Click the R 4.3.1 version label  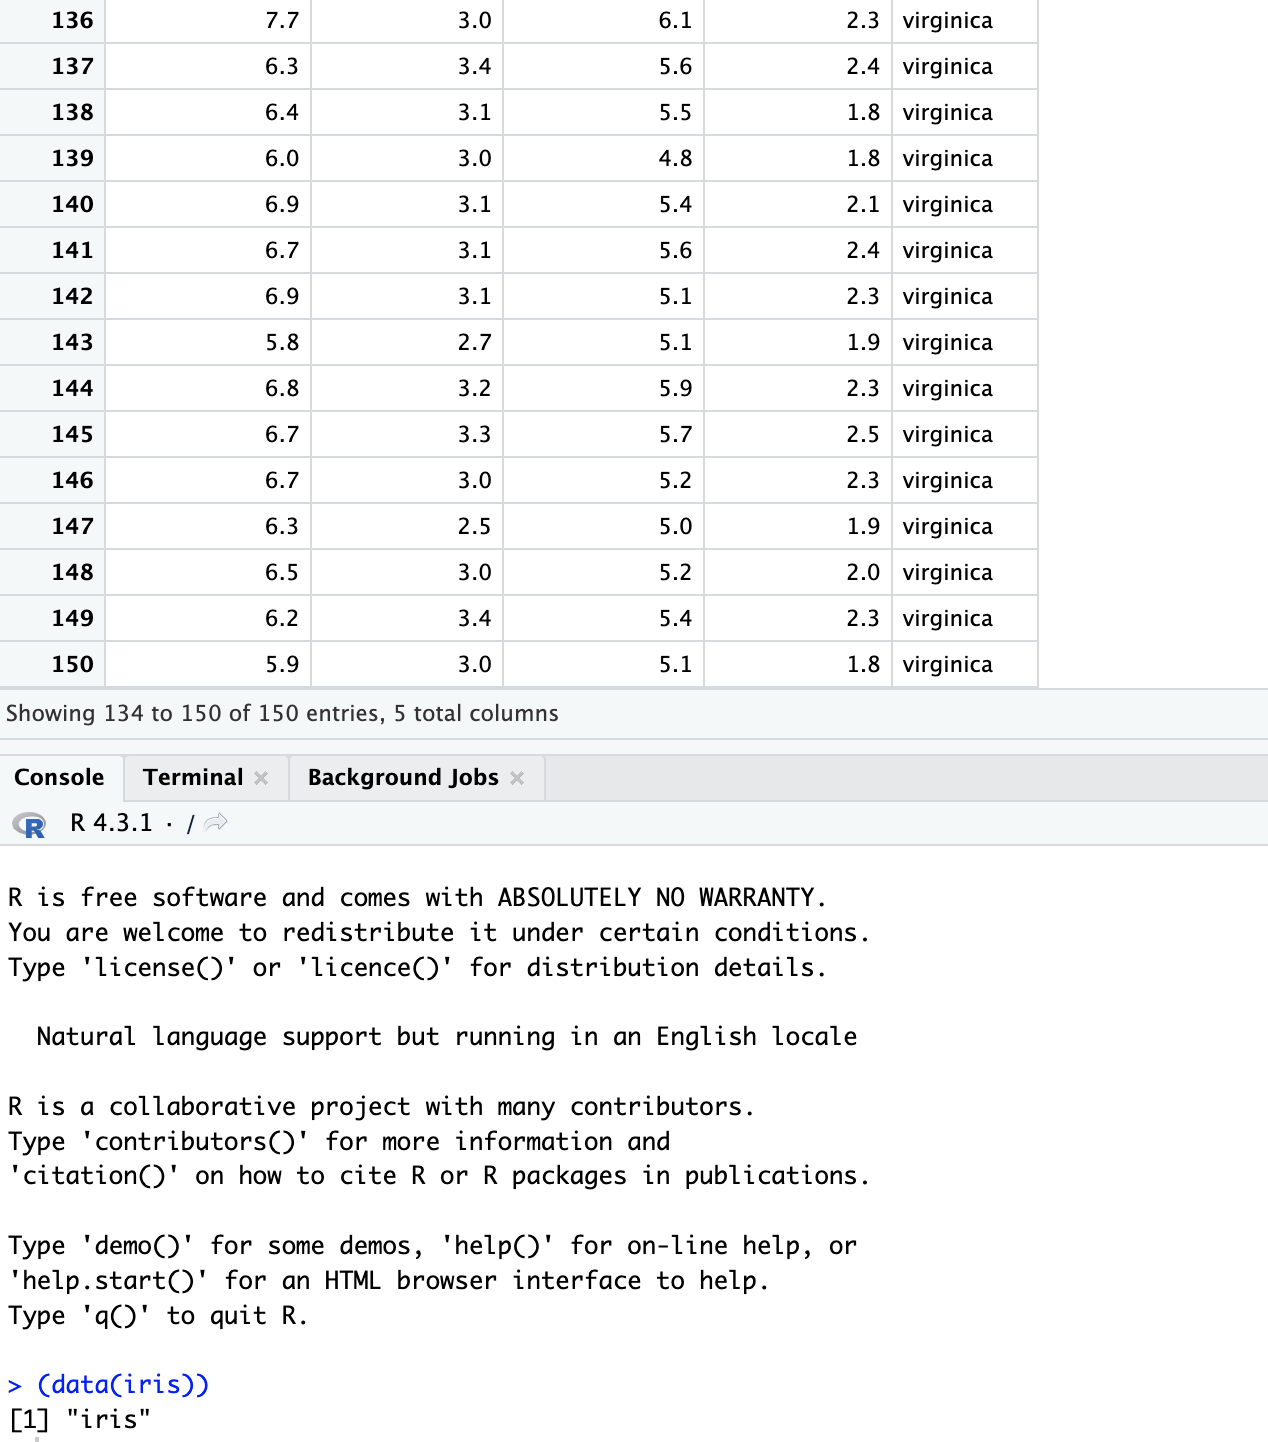pos(110,822)
